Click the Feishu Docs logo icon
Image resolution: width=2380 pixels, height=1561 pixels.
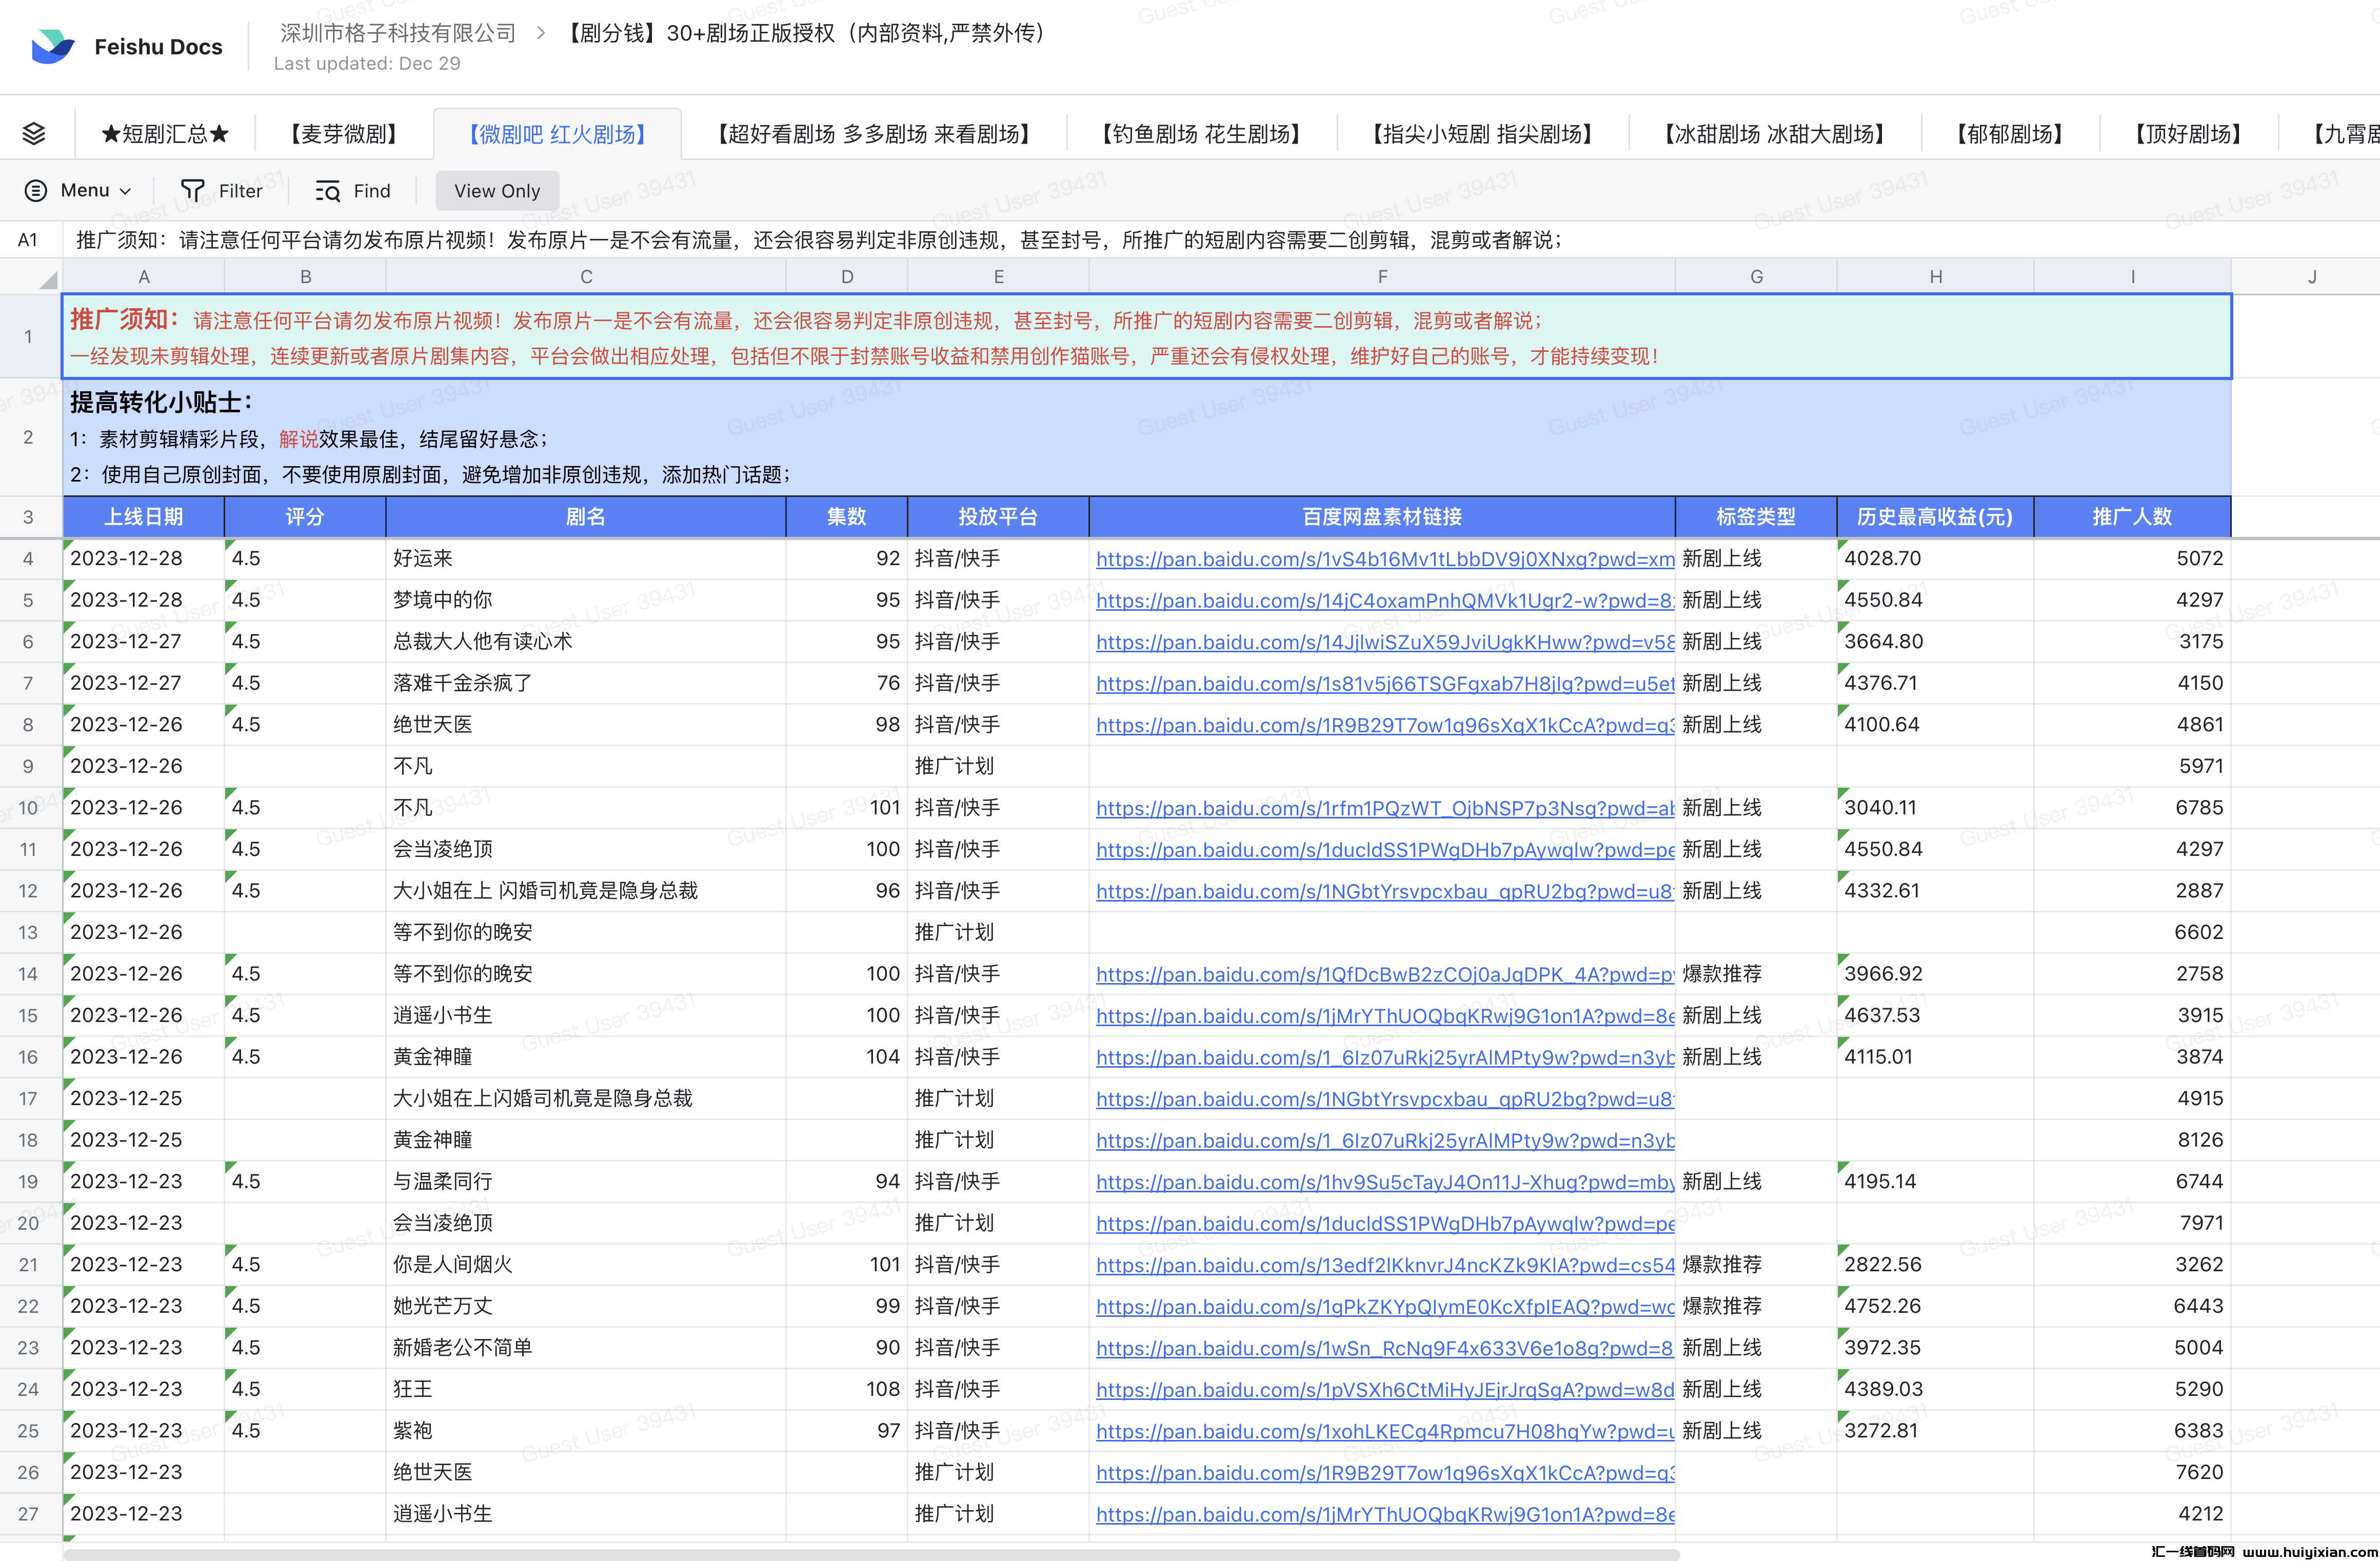52,46
